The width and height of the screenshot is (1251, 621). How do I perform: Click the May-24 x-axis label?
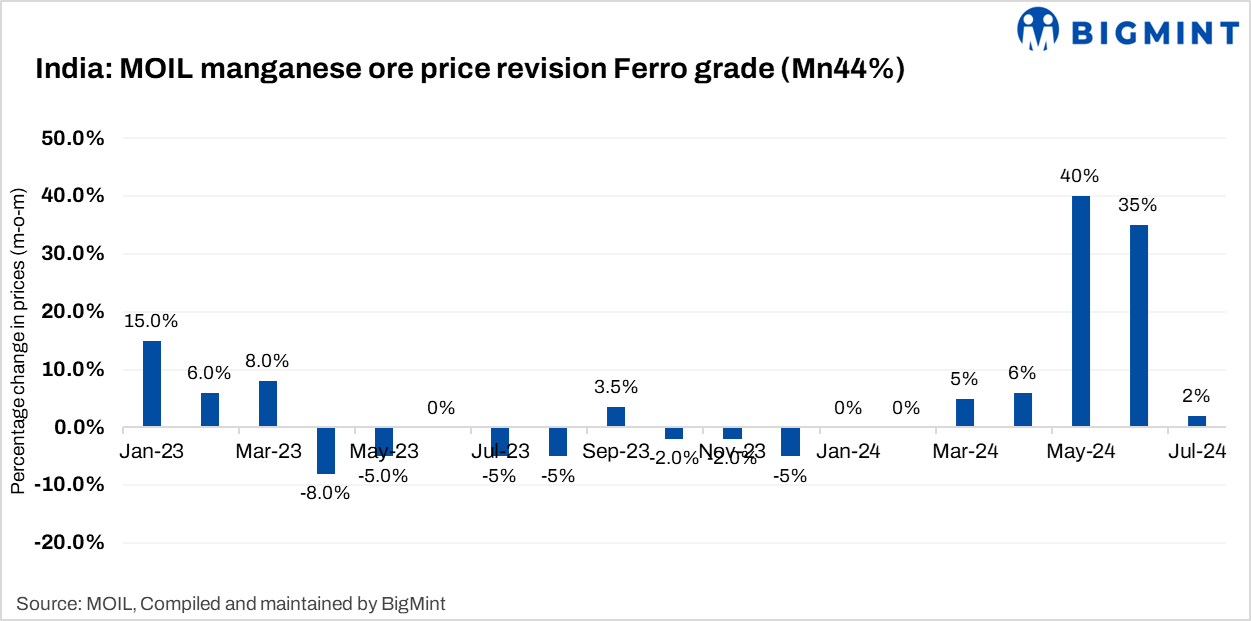tap(1081, 452)
